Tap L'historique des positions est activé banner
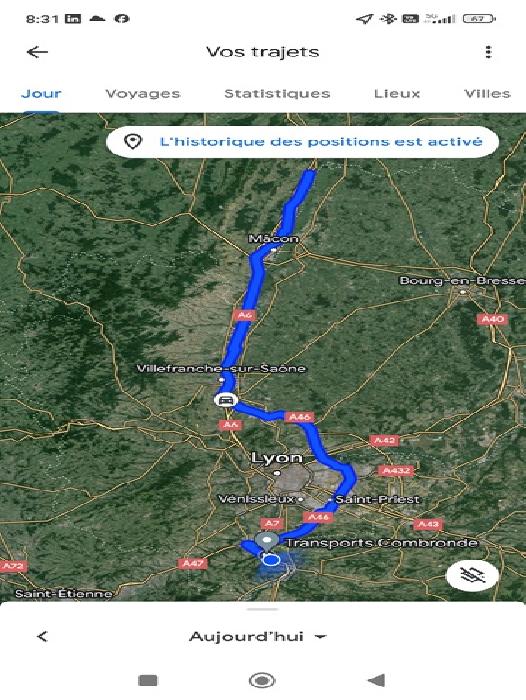526x700 pixels. [x=302, y=142]
